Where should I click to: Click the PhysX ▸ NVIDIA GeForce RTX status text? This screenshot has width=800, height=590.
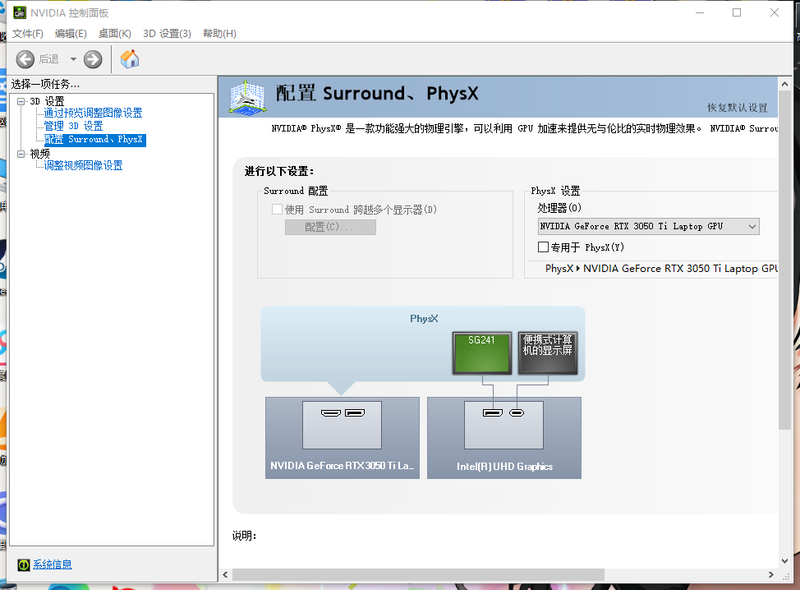click(x=661, y=268)
